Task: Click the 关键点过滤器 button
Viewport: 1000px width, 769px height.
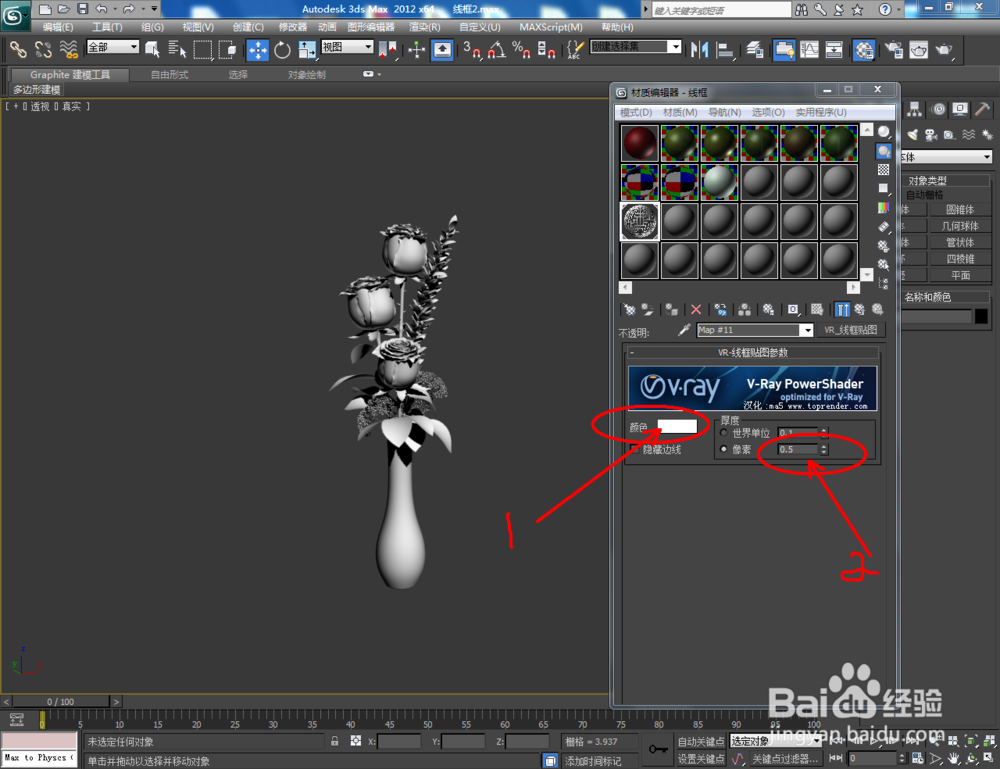Action: click(x=785, y=759)
